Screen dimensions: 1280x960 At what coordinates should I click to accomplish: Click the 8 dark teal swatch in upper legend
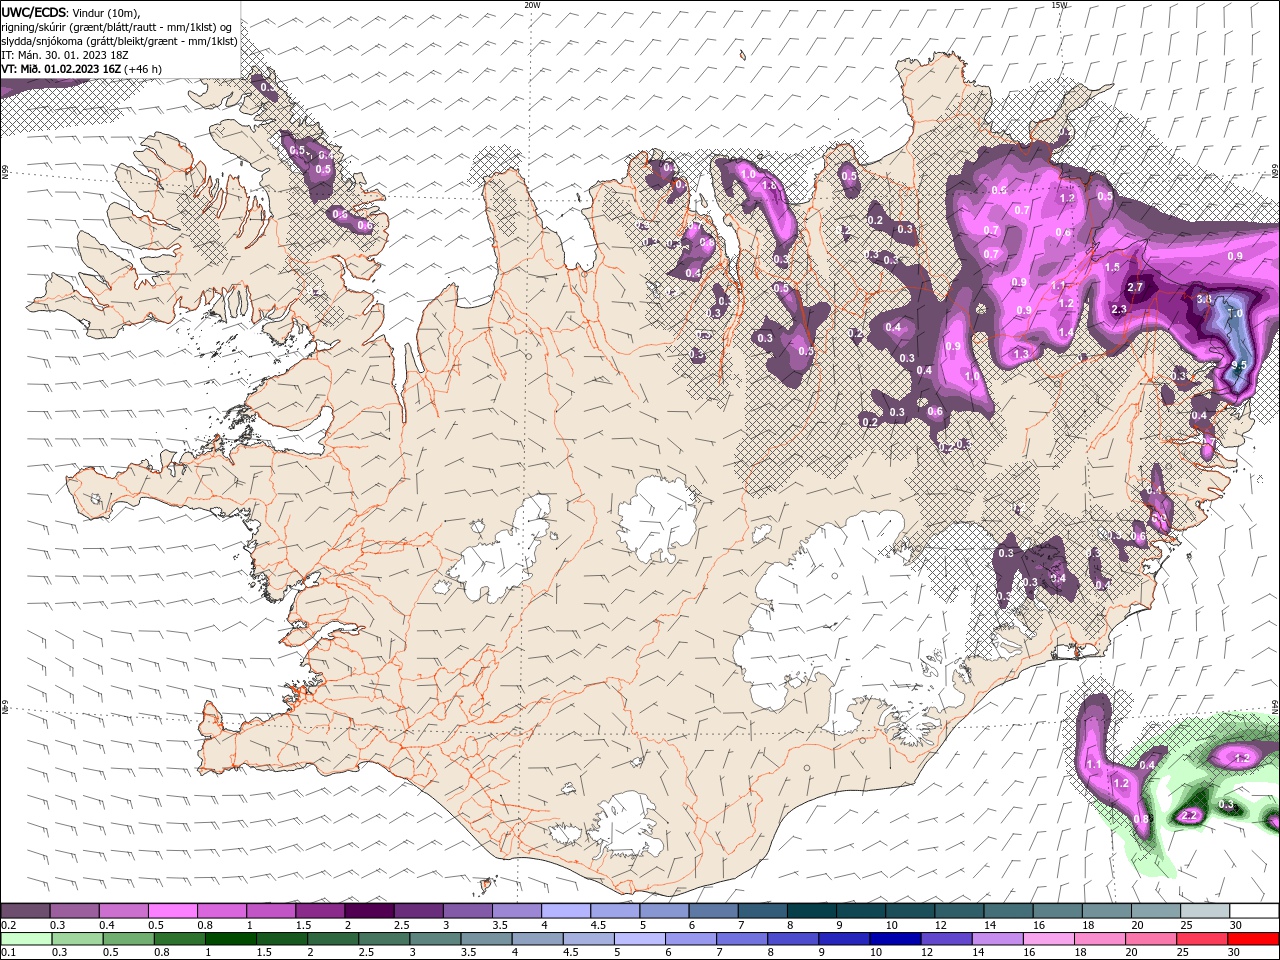tap(812, 911)
